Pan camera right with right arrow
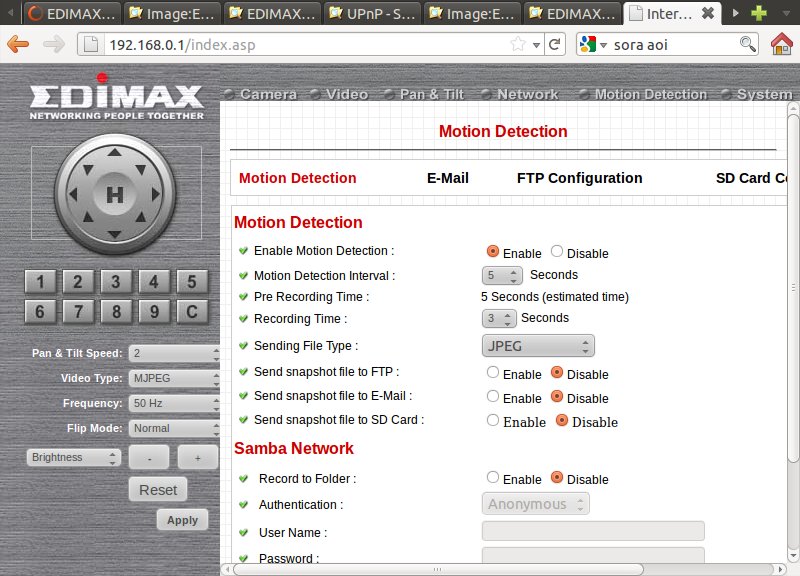The image size is (800, 576). pyautogui.click(x=156, y=194)
